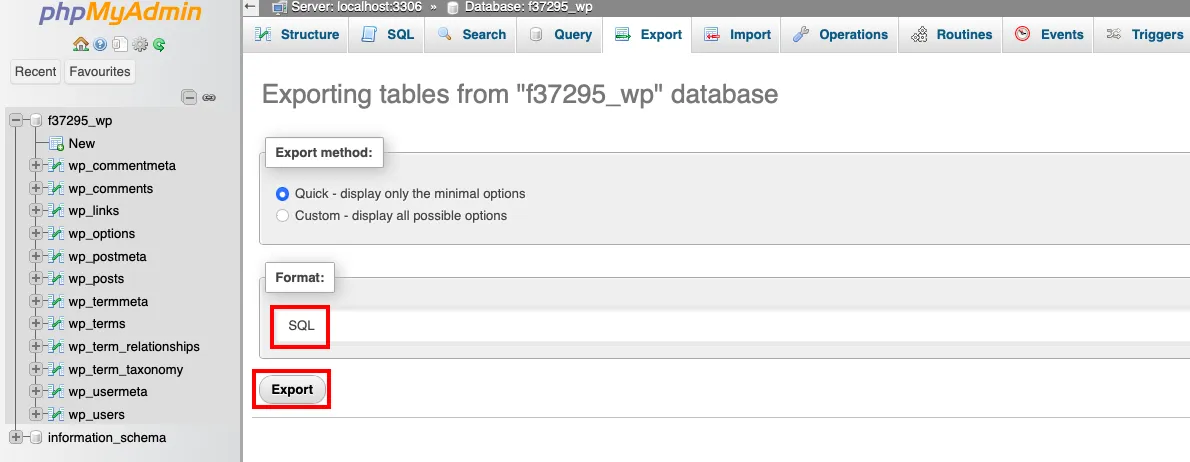Expand the wp_users table node
The height and width of the screenshot is (462, 1190).
coord(35,414)
